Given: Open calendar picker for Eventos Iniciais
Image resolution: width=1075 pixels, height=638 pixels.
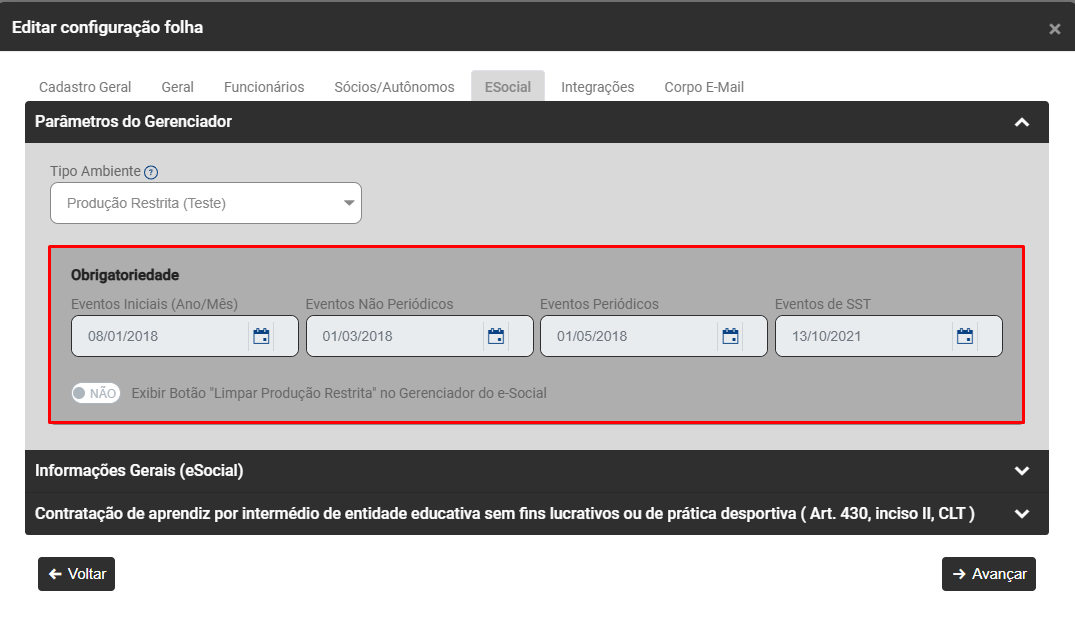Looking at the screenshot, I should click(261, 336).
